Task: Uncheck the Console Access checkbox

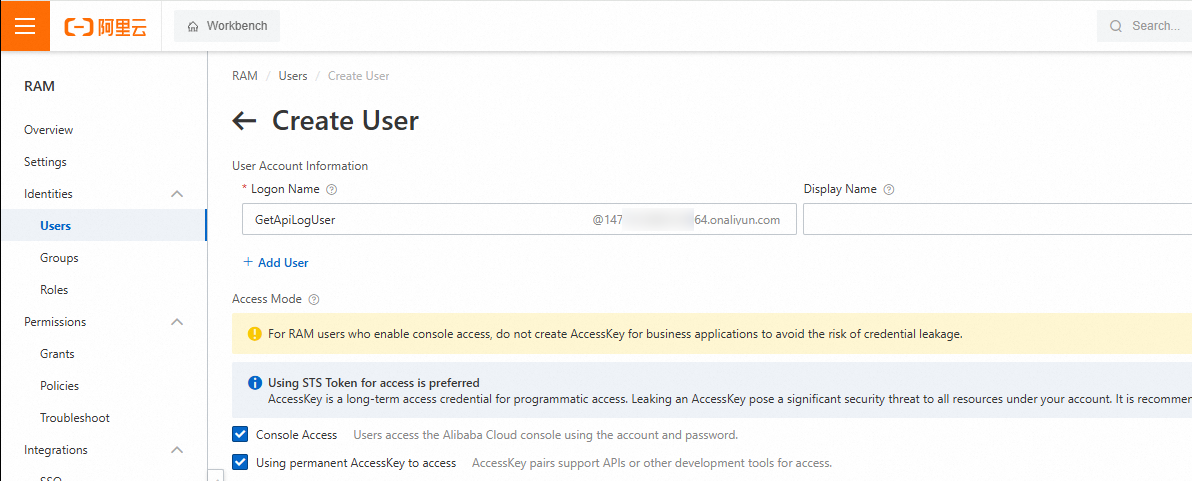Action: pos(240,435)
